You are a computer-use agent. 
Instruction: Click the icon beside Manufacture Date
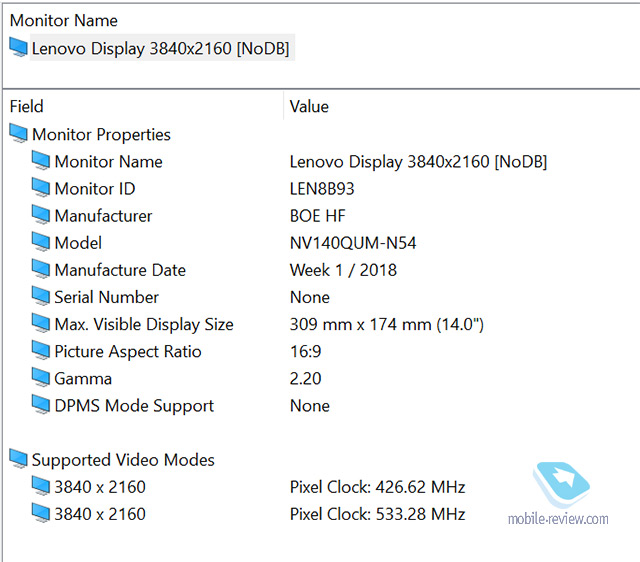41,269
